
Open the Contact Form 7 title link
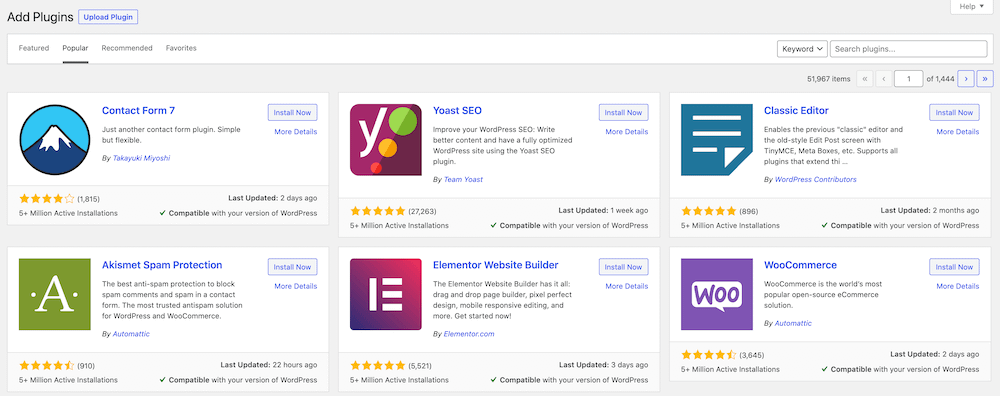click(138, 110)
